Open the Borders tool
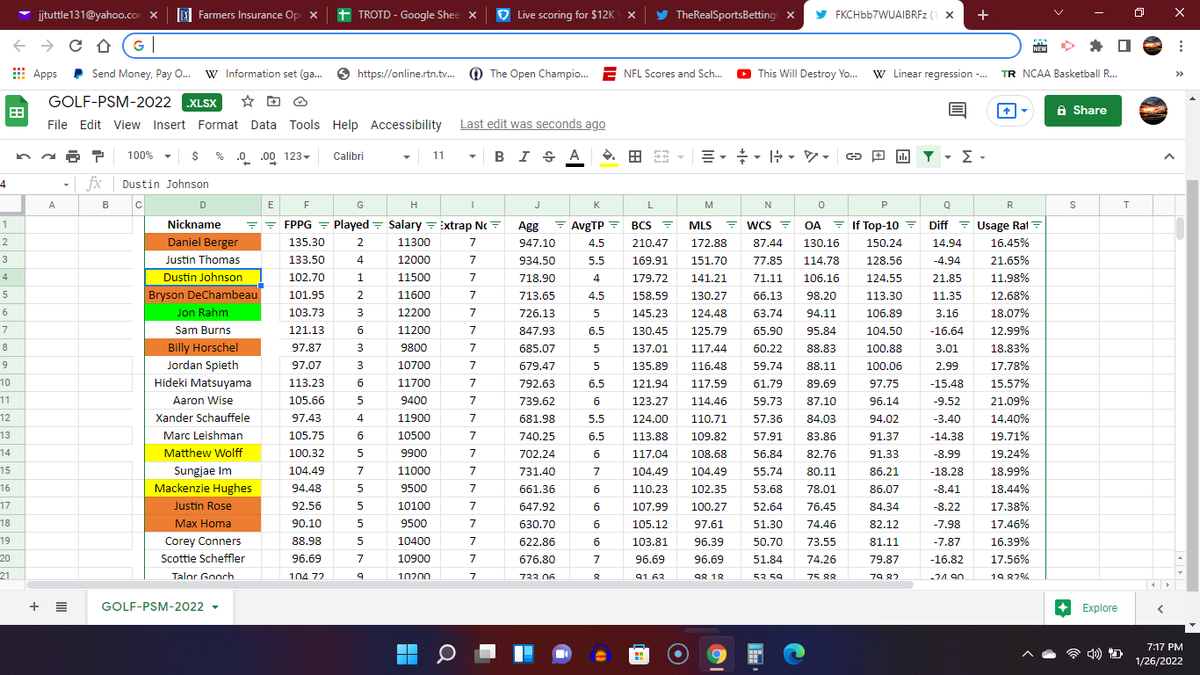Screen dimensions: 1200x675 tap(635, 156)
